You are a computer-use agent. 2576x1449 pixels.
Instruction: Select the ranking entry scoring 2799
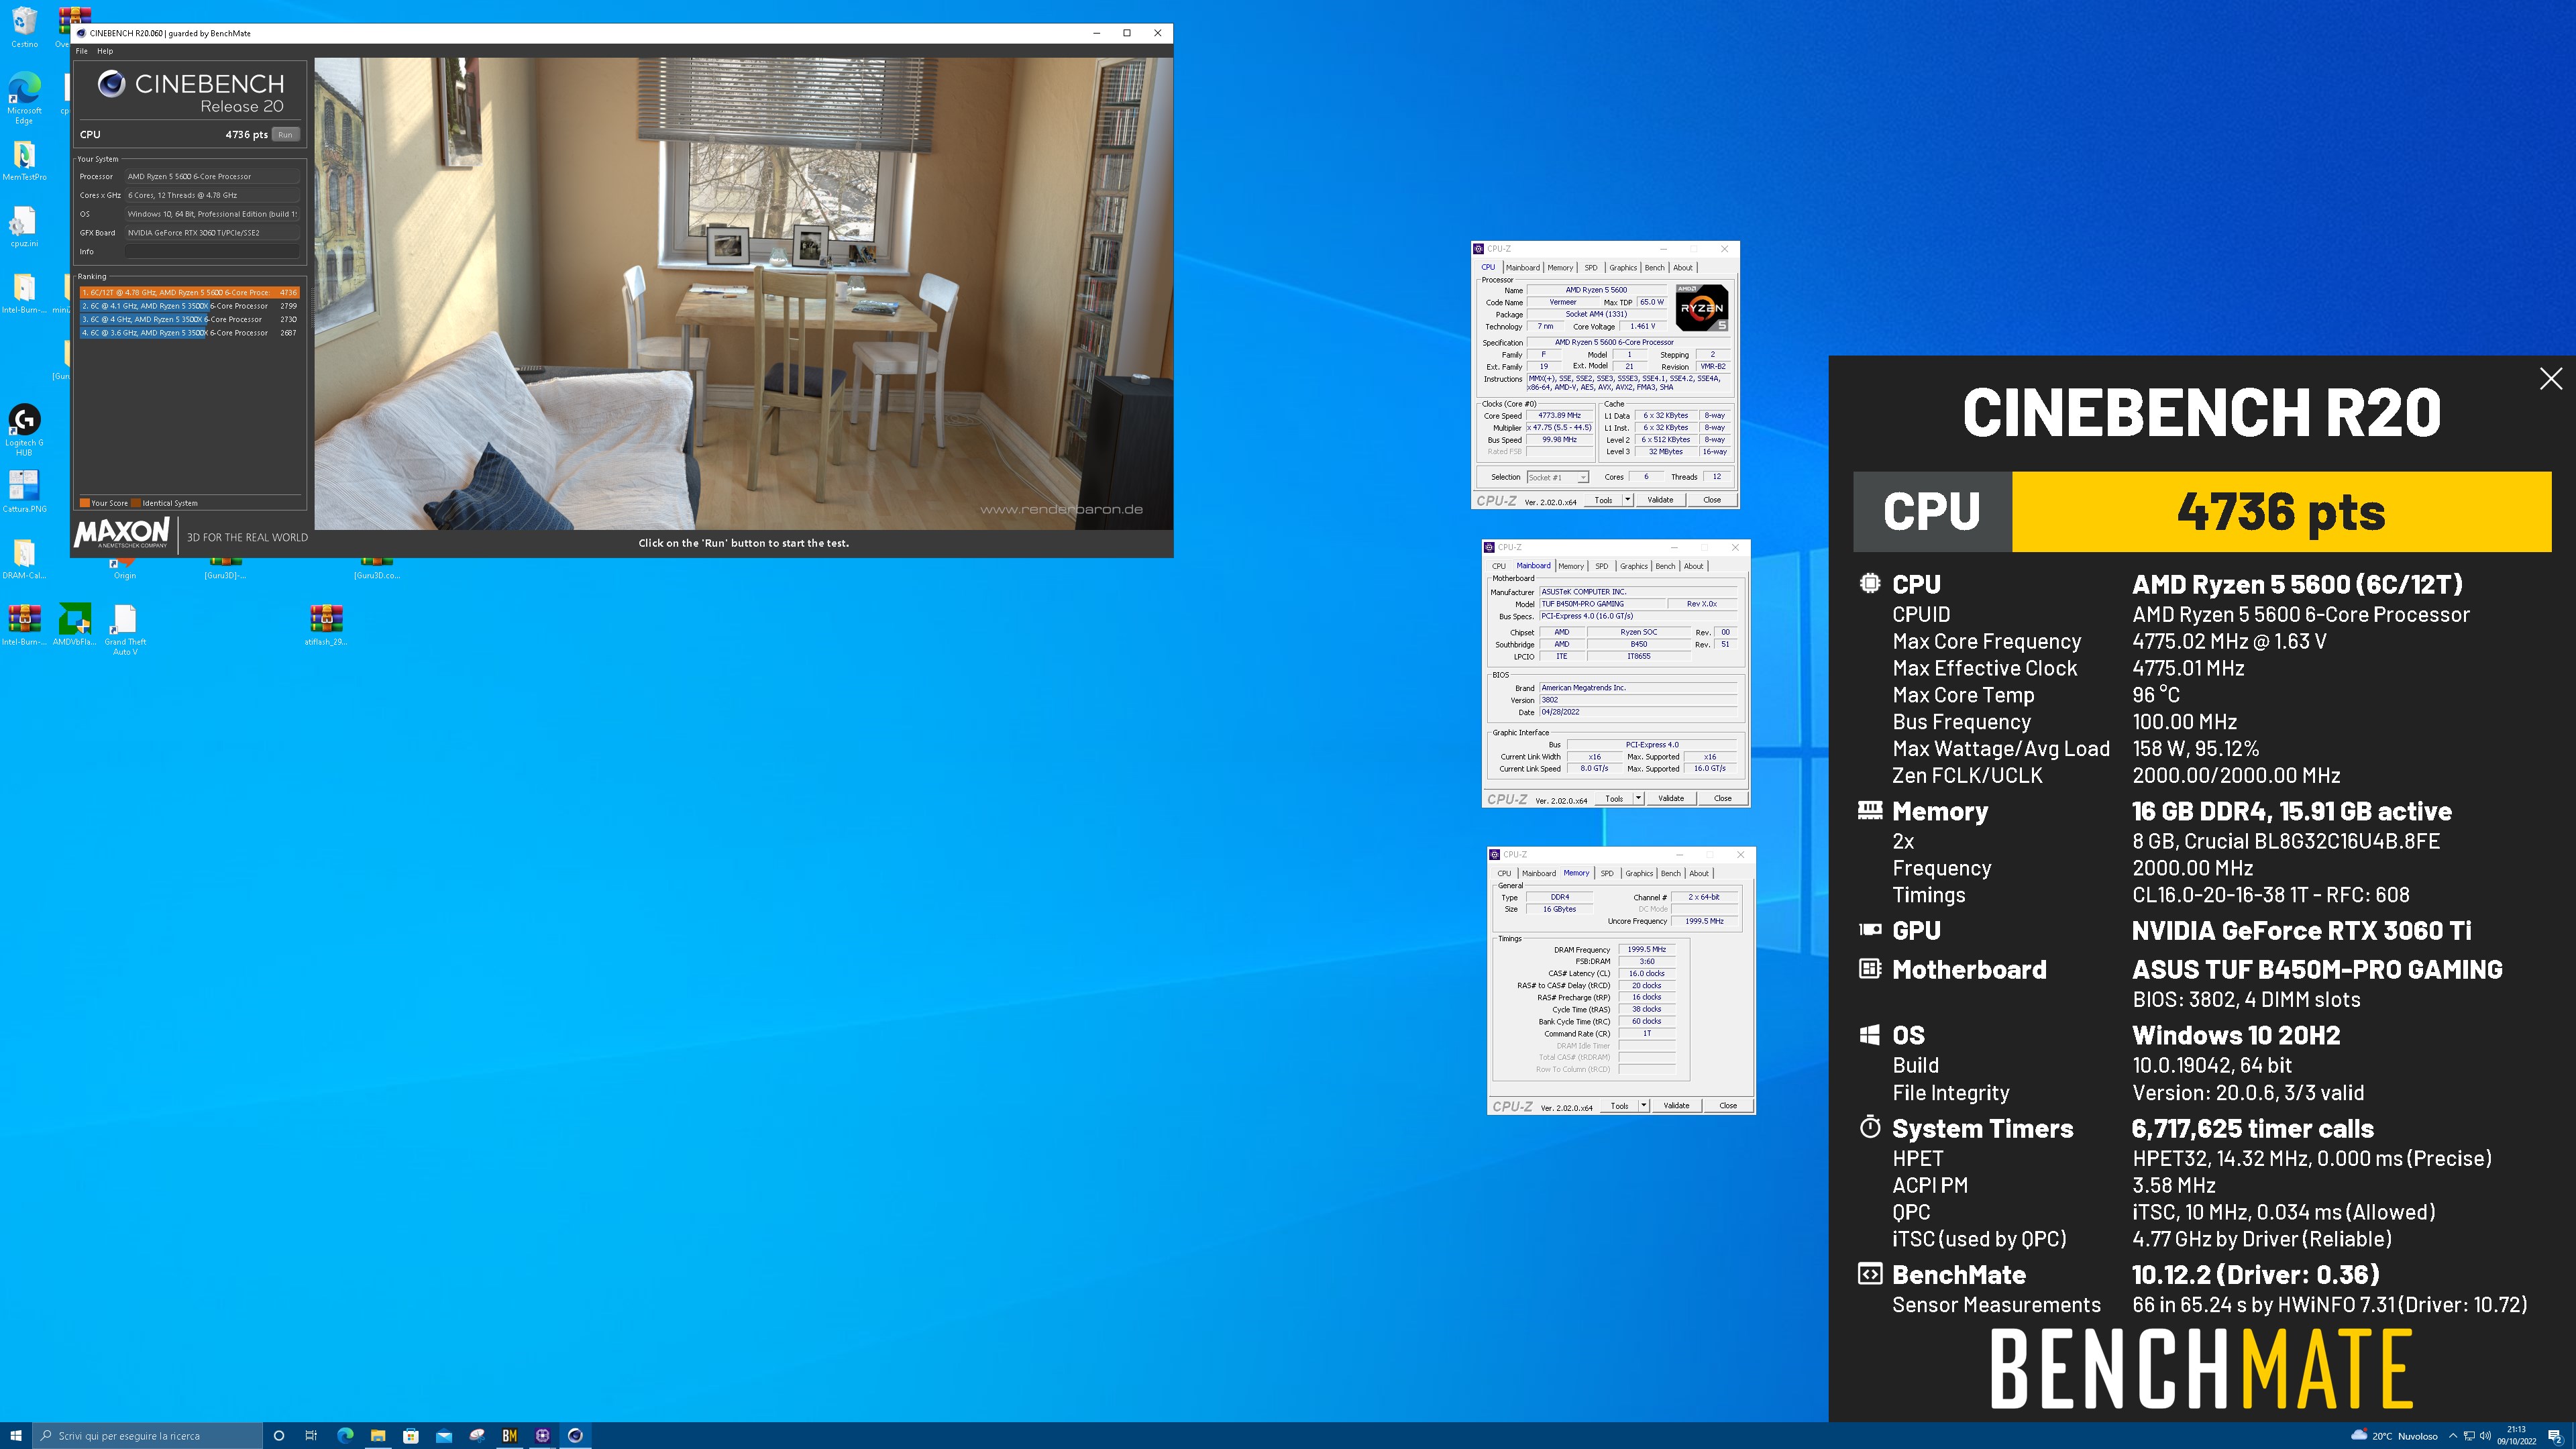(x=189, y=306)
